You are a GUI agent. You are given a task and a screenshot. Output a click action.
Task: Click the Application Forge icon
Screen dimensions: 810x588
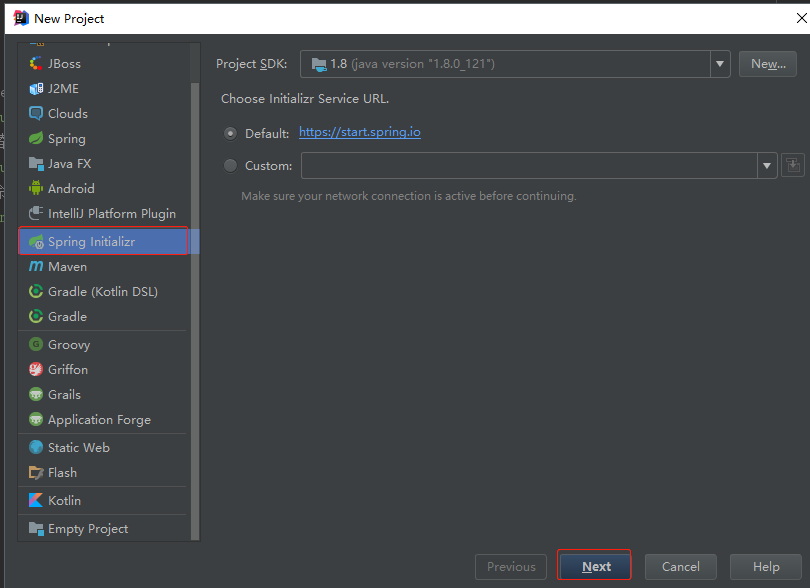click(x=36, y=420)
